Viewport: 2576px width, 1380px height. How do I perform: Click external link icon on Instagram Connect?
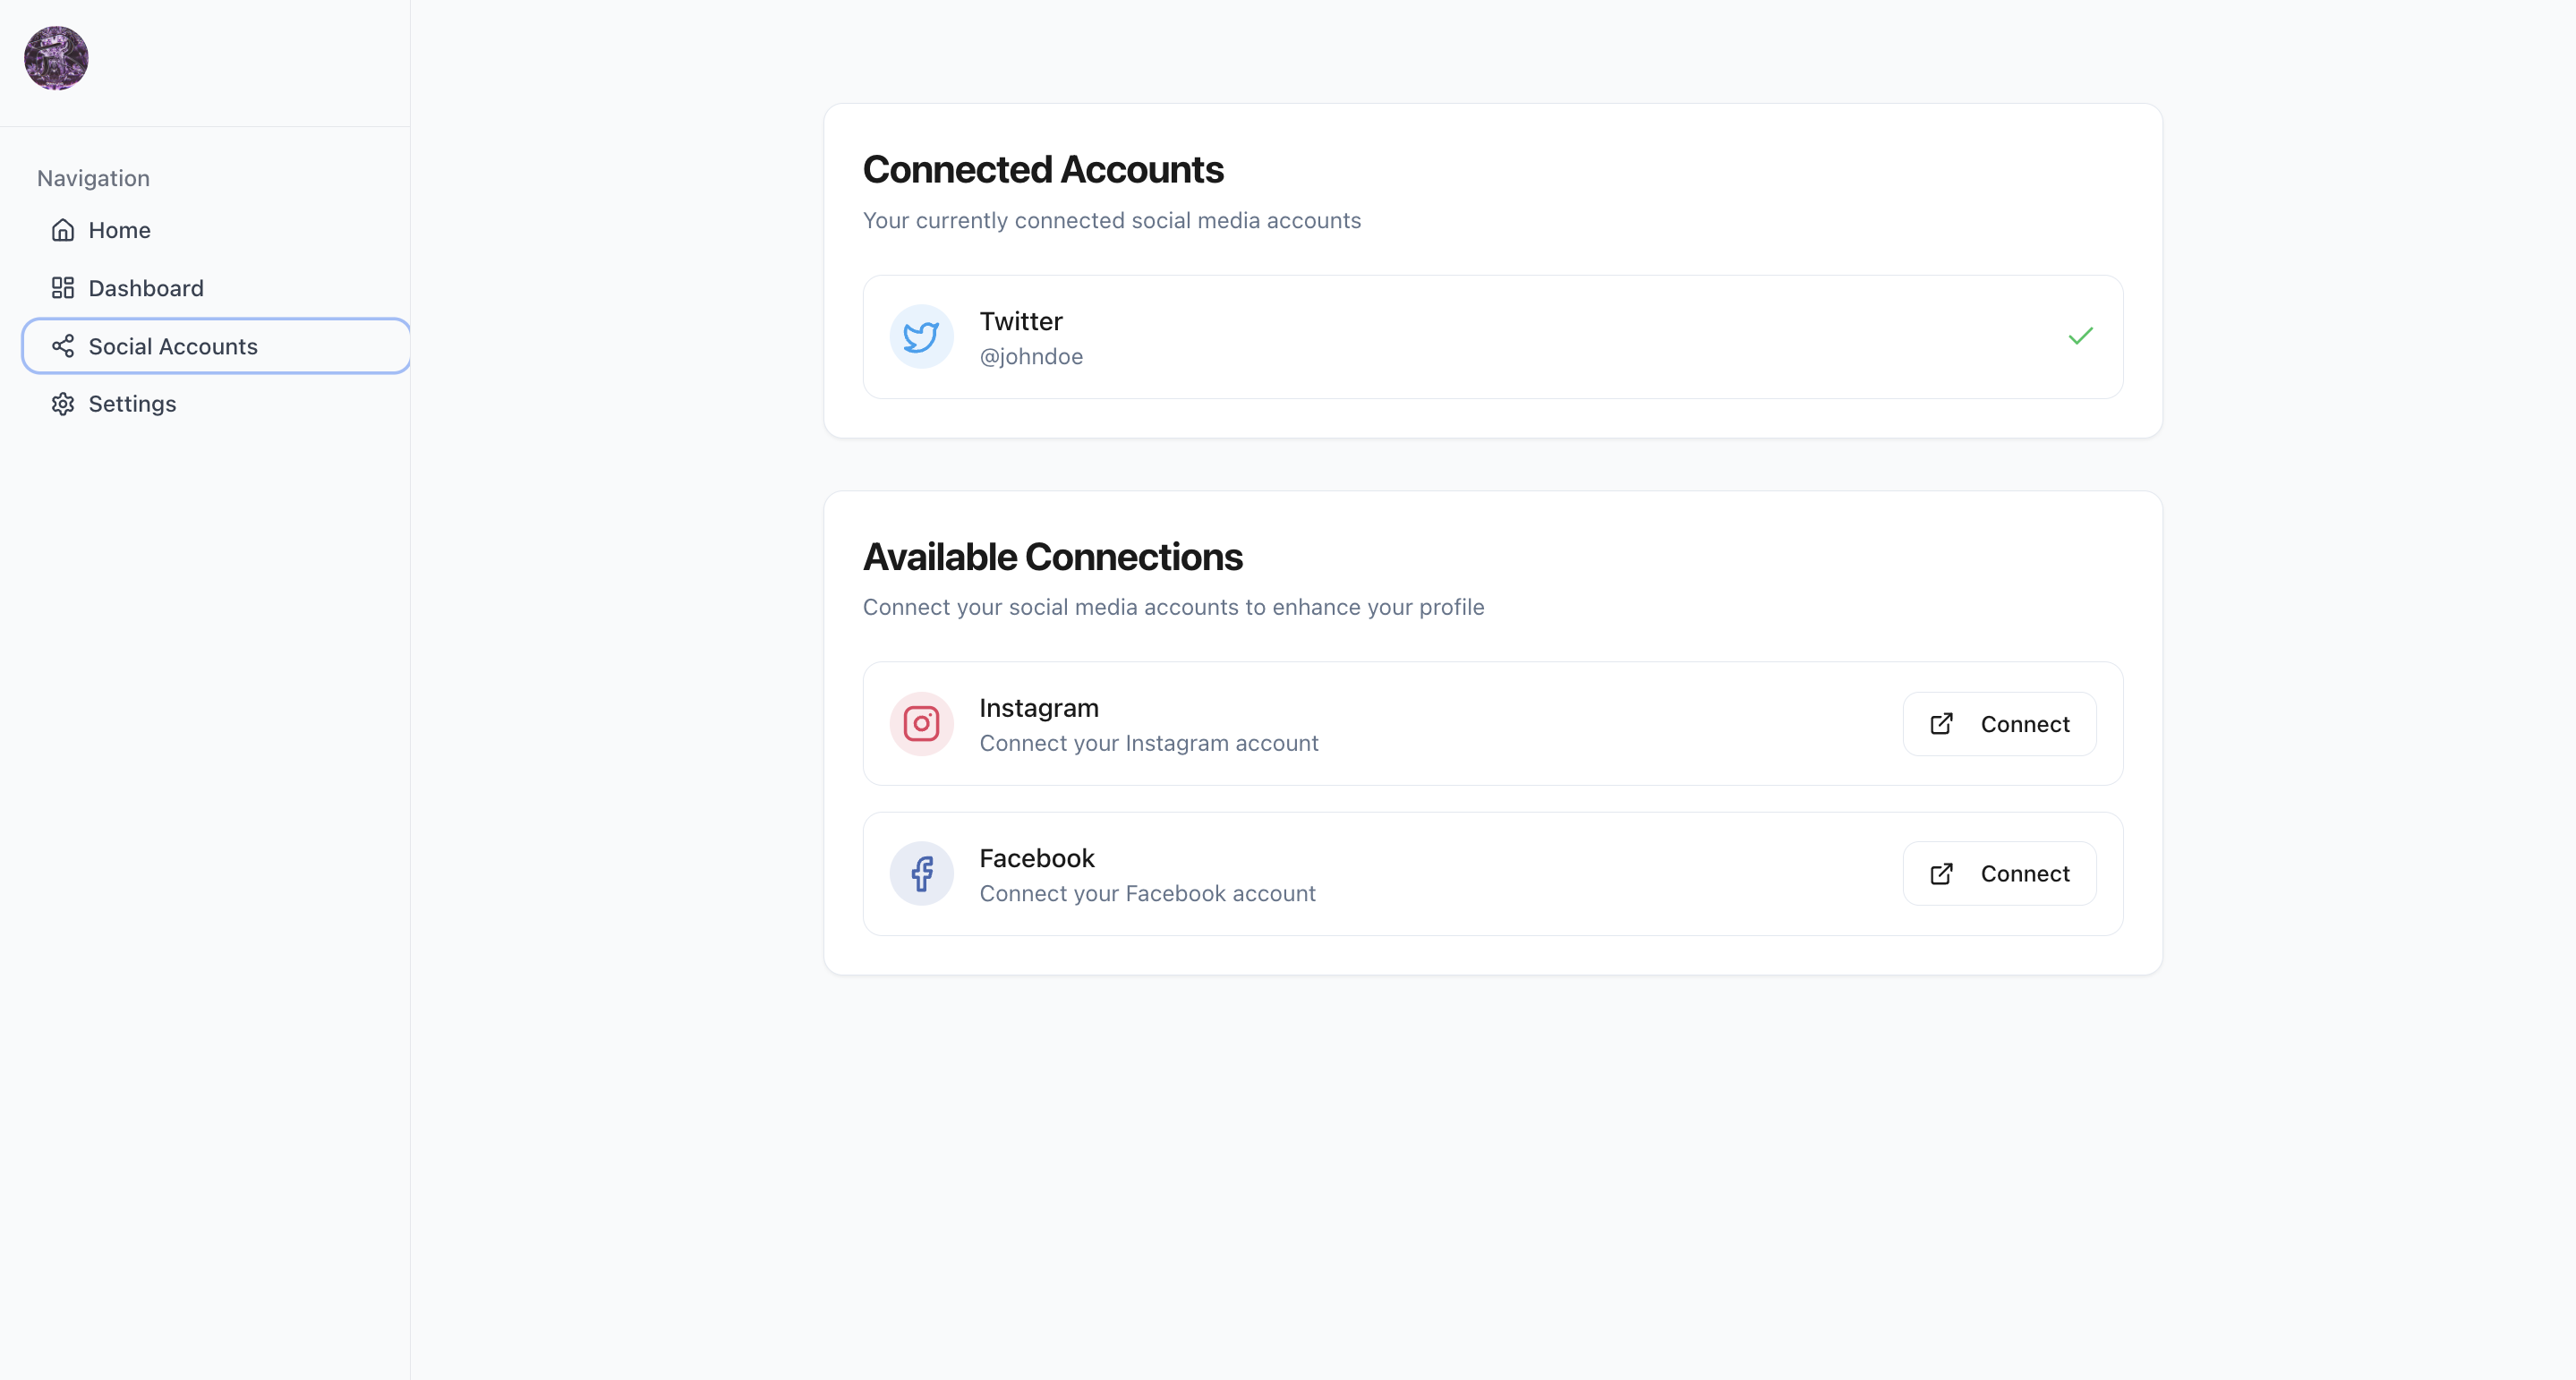(x=1941, y=723)
